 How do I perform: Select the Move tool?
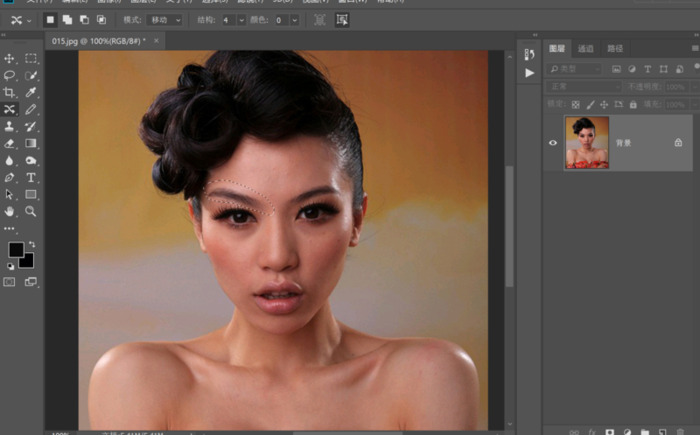pos(10,59)
